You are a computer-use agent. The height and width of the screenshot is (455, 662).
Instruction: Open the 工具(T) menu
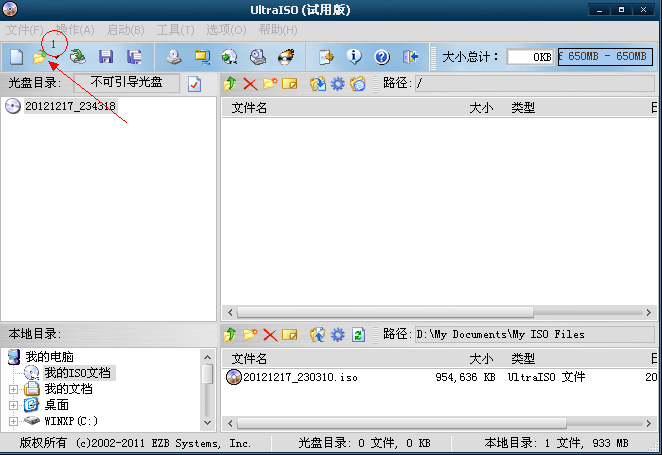pos(176,30)
